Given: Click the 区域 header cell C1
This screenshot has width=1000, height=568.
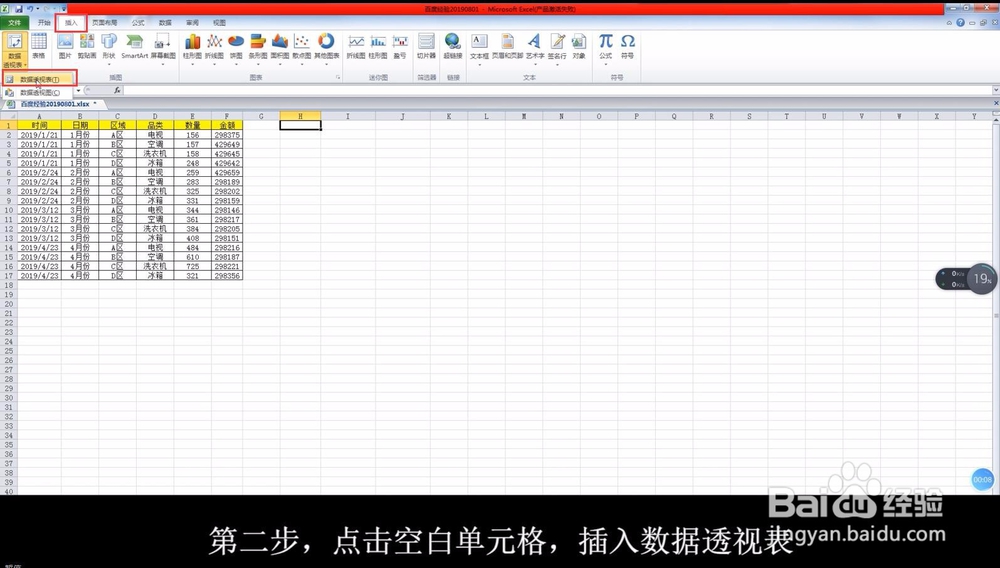Looking at the screenshot, I should point(117,126).
